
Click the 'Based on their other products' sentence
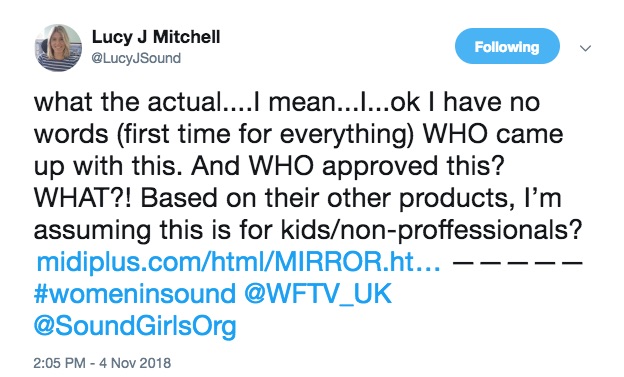tap(325, 198)
